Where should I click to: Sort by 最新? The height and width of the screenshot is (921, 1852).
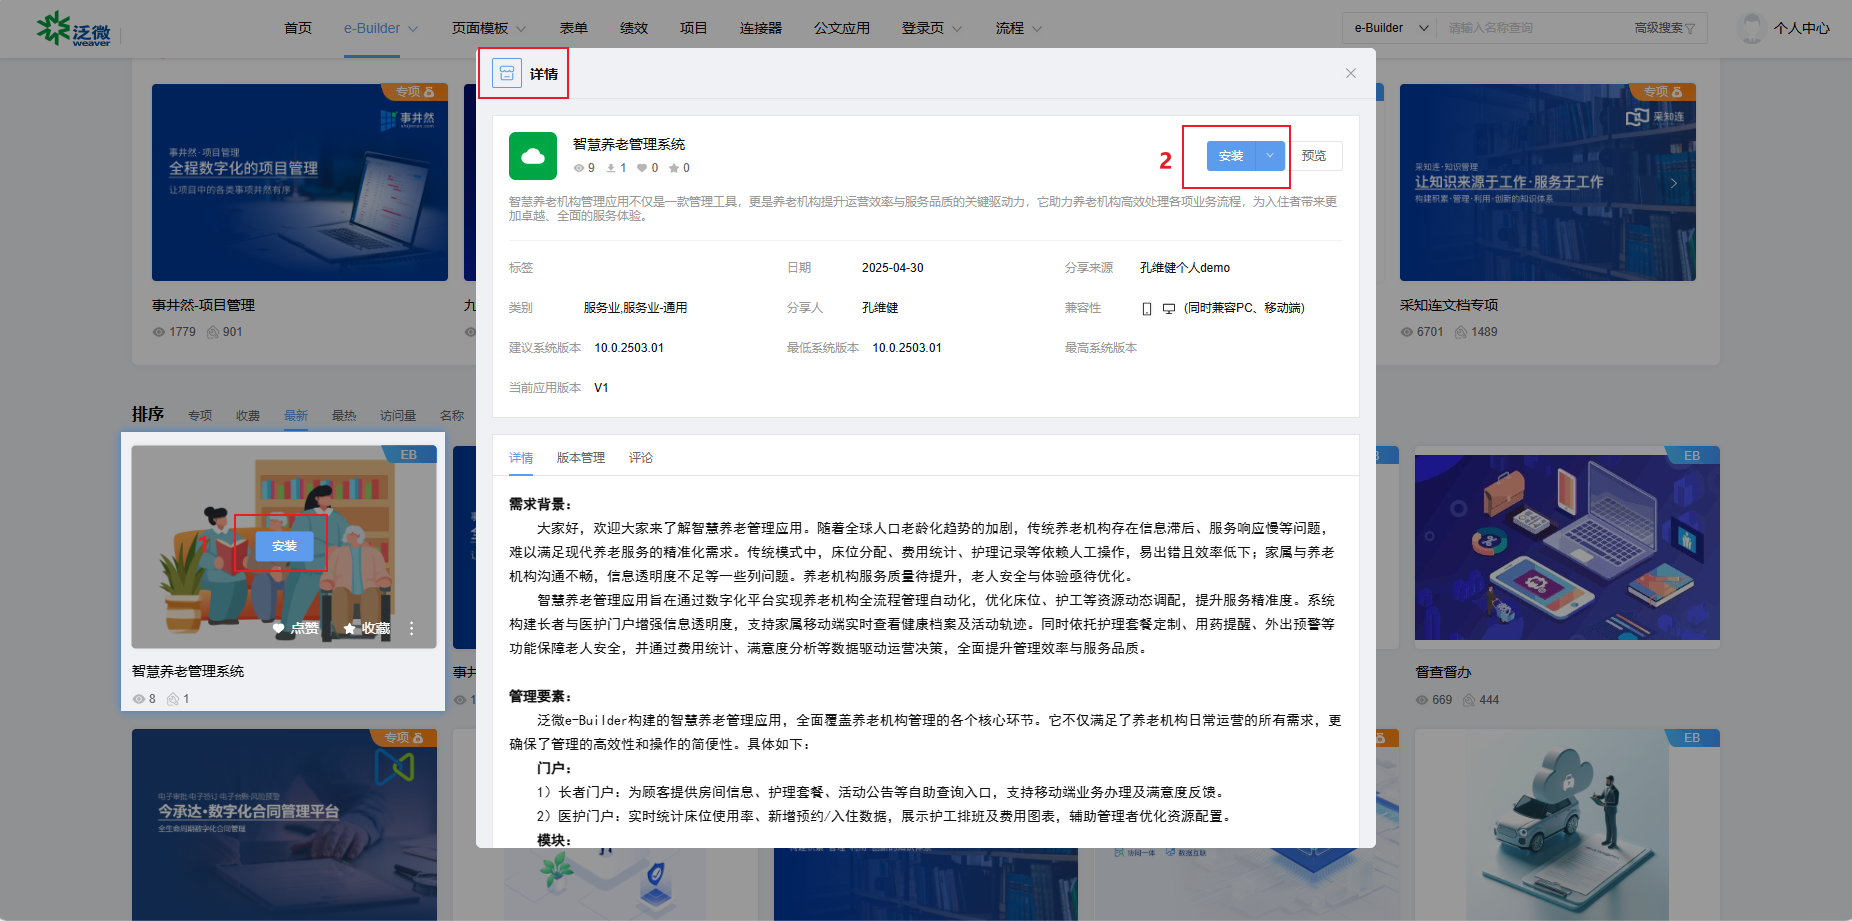296,416
